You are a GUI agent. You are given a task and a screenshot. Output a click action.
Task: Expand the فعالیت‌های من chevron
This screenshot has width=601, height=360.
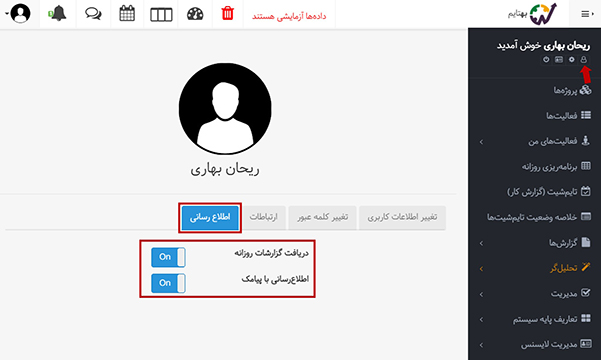point(481,142)
